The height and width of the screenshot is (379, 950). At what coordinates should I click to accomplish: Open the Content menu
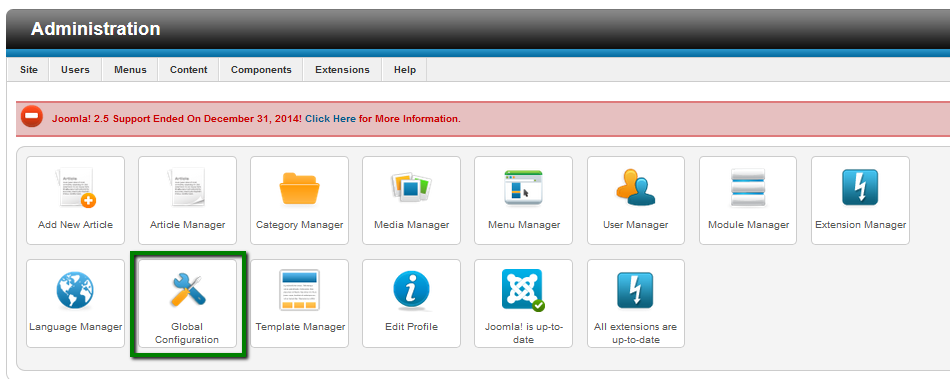(x=188, y=70)
